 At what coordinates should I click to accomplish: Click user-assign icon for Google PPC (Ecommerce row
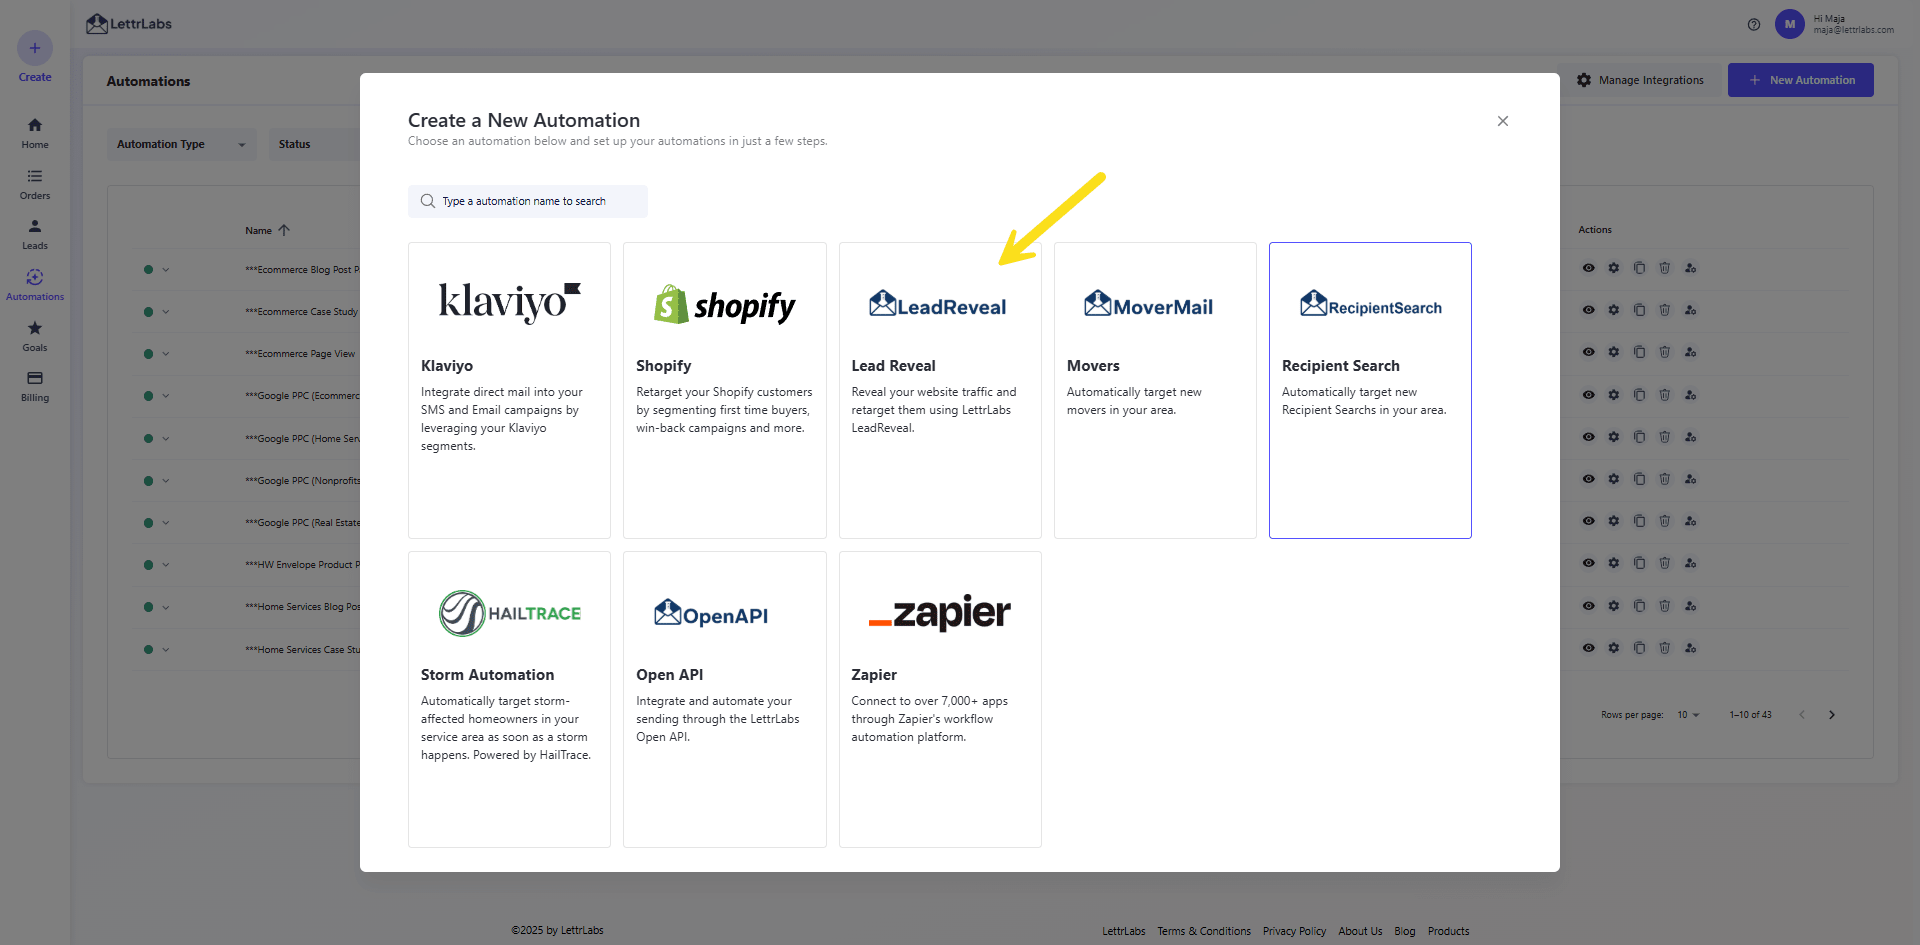1690,395
